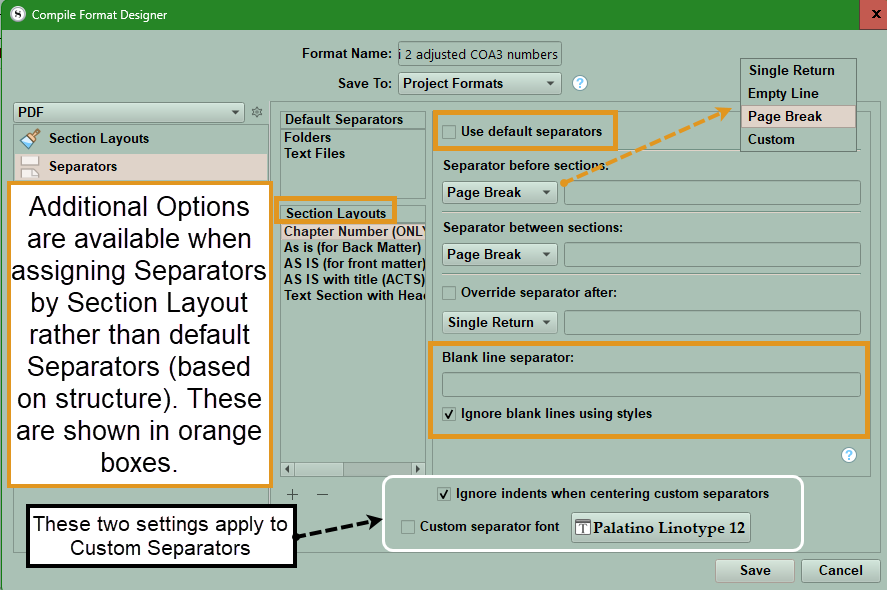
Task: Open the gear settings next to PDF
Action: 257,112
